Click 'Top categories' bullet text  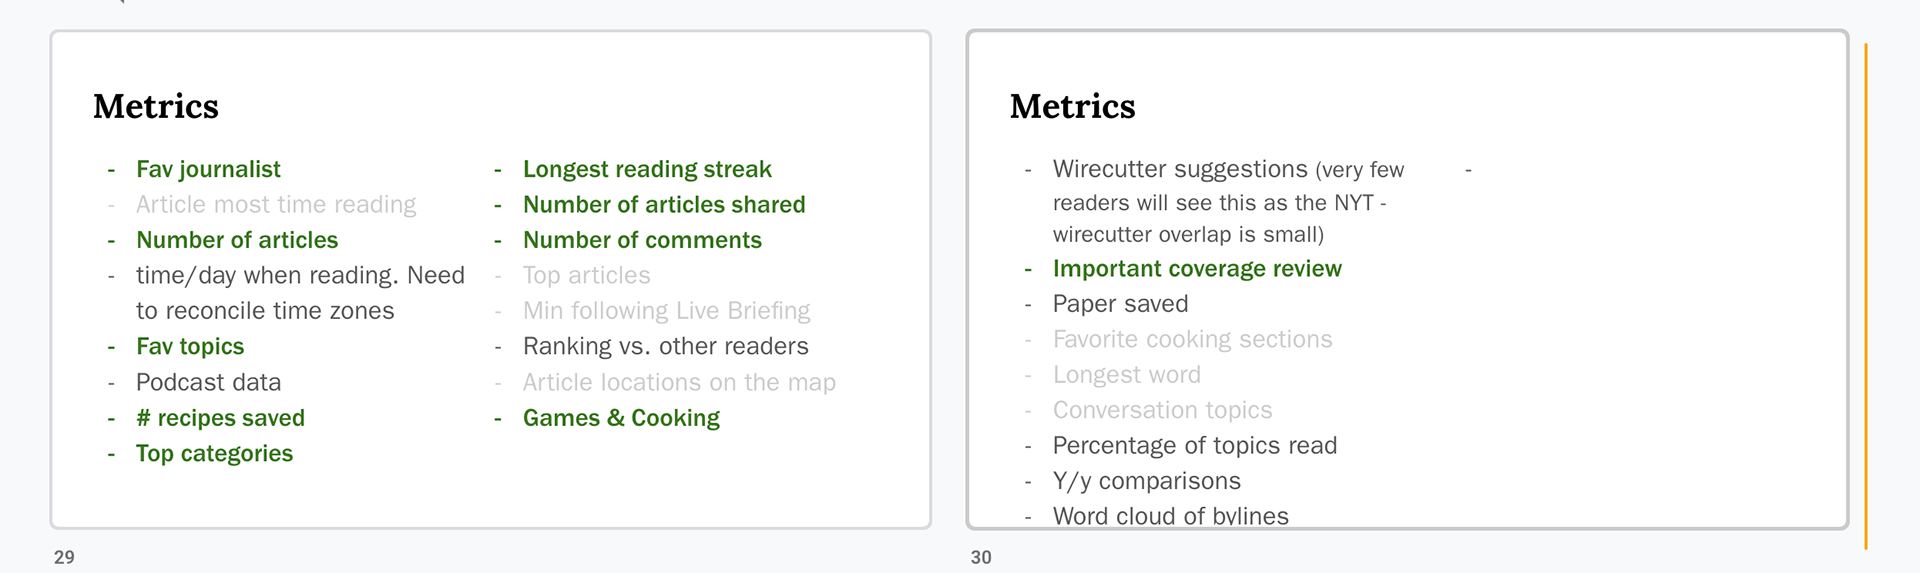pyautogui.click(x=214, y=453)
